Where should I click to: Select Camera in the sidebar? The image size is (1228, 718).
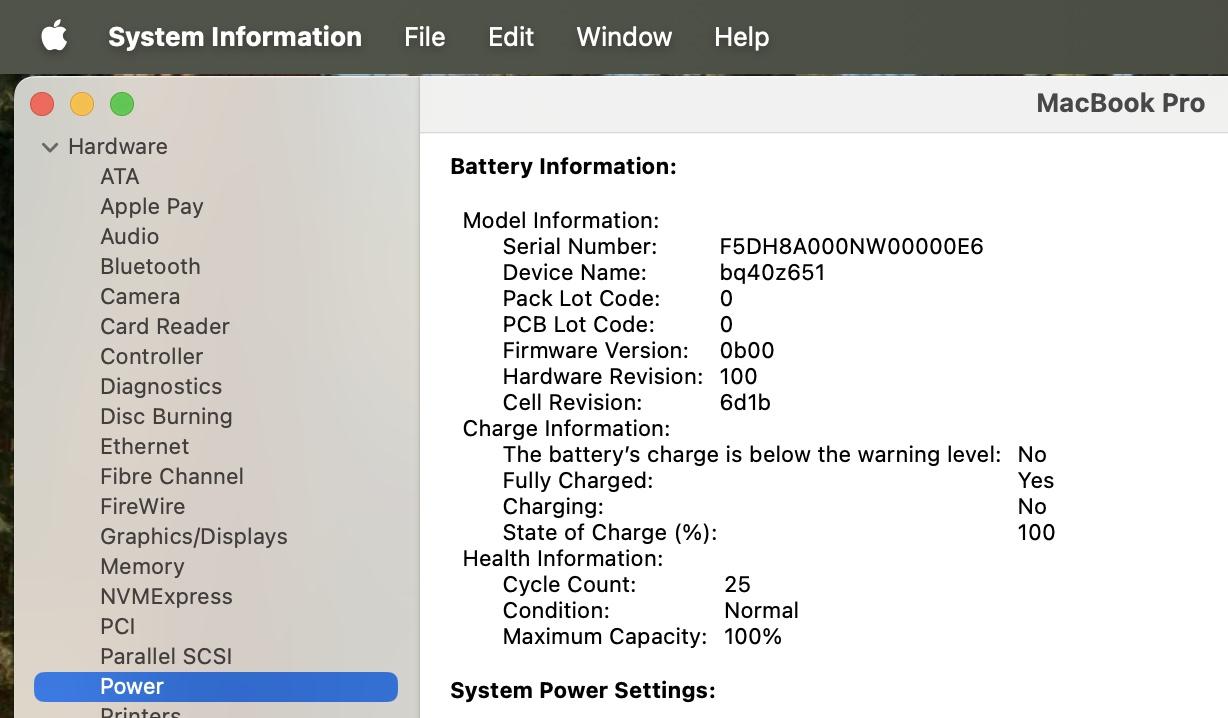[140, 296]
